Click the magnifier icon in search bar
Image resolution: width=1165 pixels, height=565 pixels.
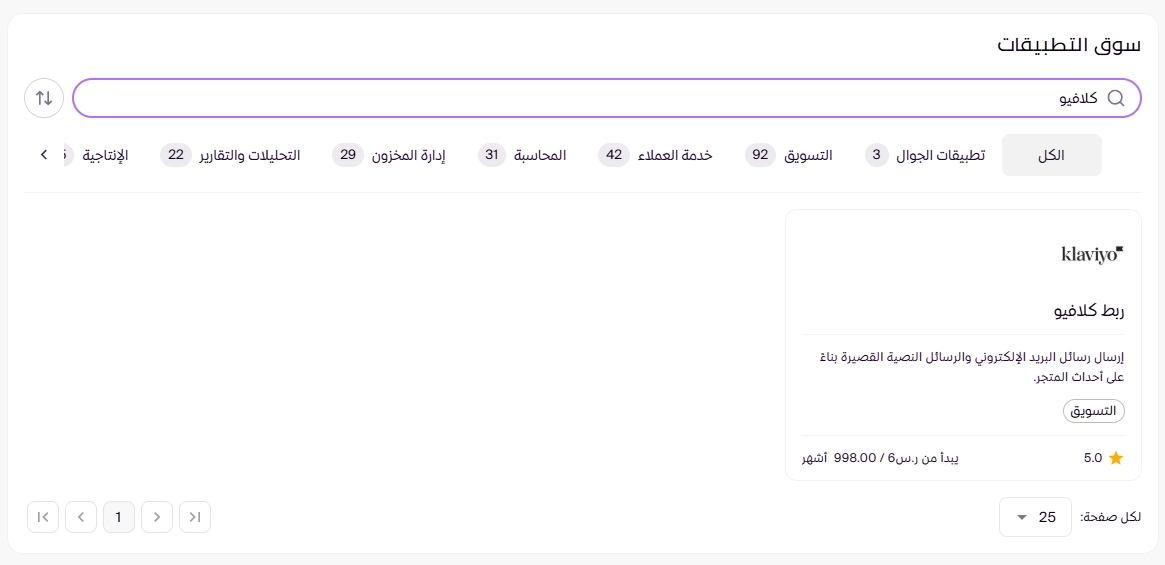point(1116,98)
